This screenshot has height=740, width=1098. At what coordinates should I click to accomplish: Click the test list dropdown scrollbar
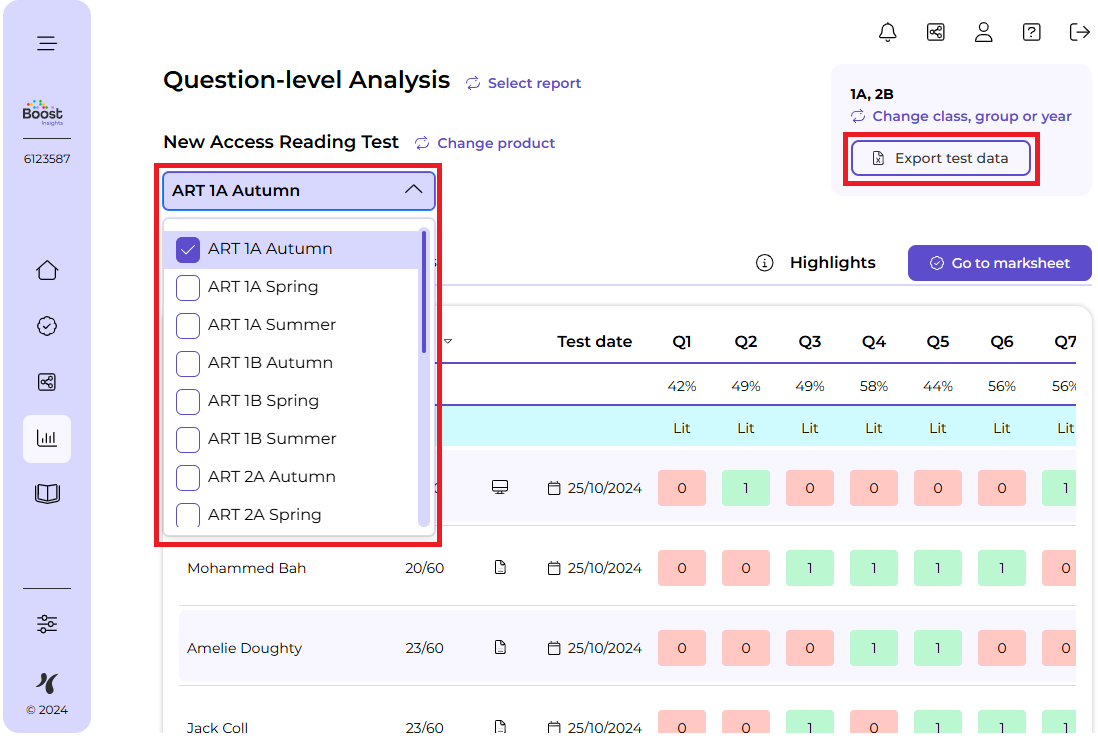pyautogui.click(x=424, y=292)
